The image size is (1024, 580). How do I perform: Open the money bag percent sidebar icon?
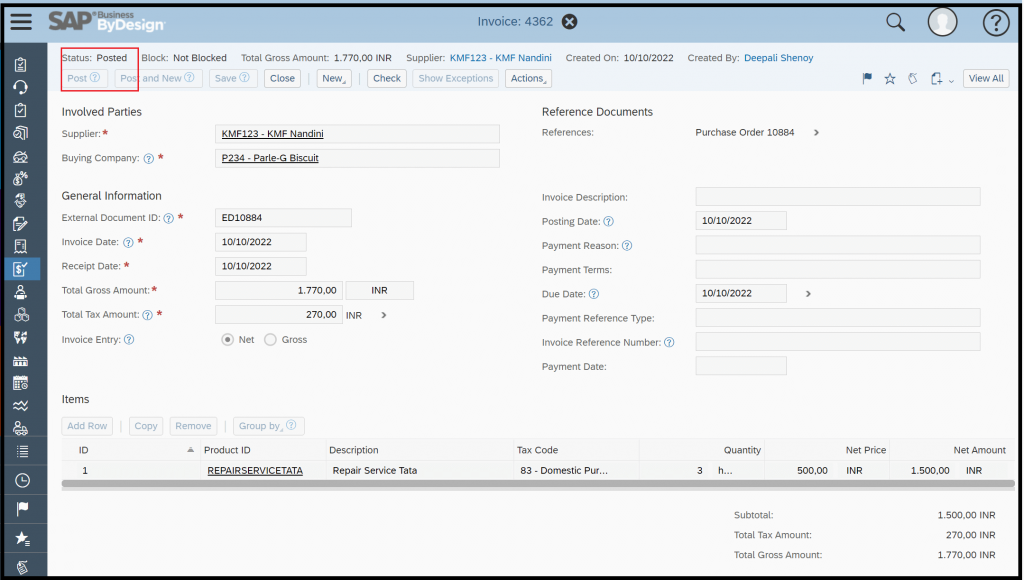(21, 178)
